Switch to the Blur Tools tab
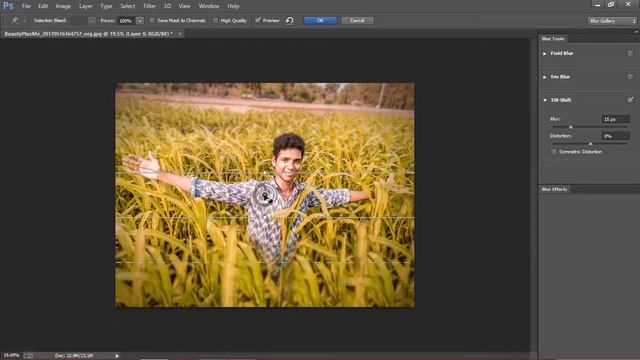The width and height of the screenshot is (640, 360). pyautogui.click(x=553, y=39)
